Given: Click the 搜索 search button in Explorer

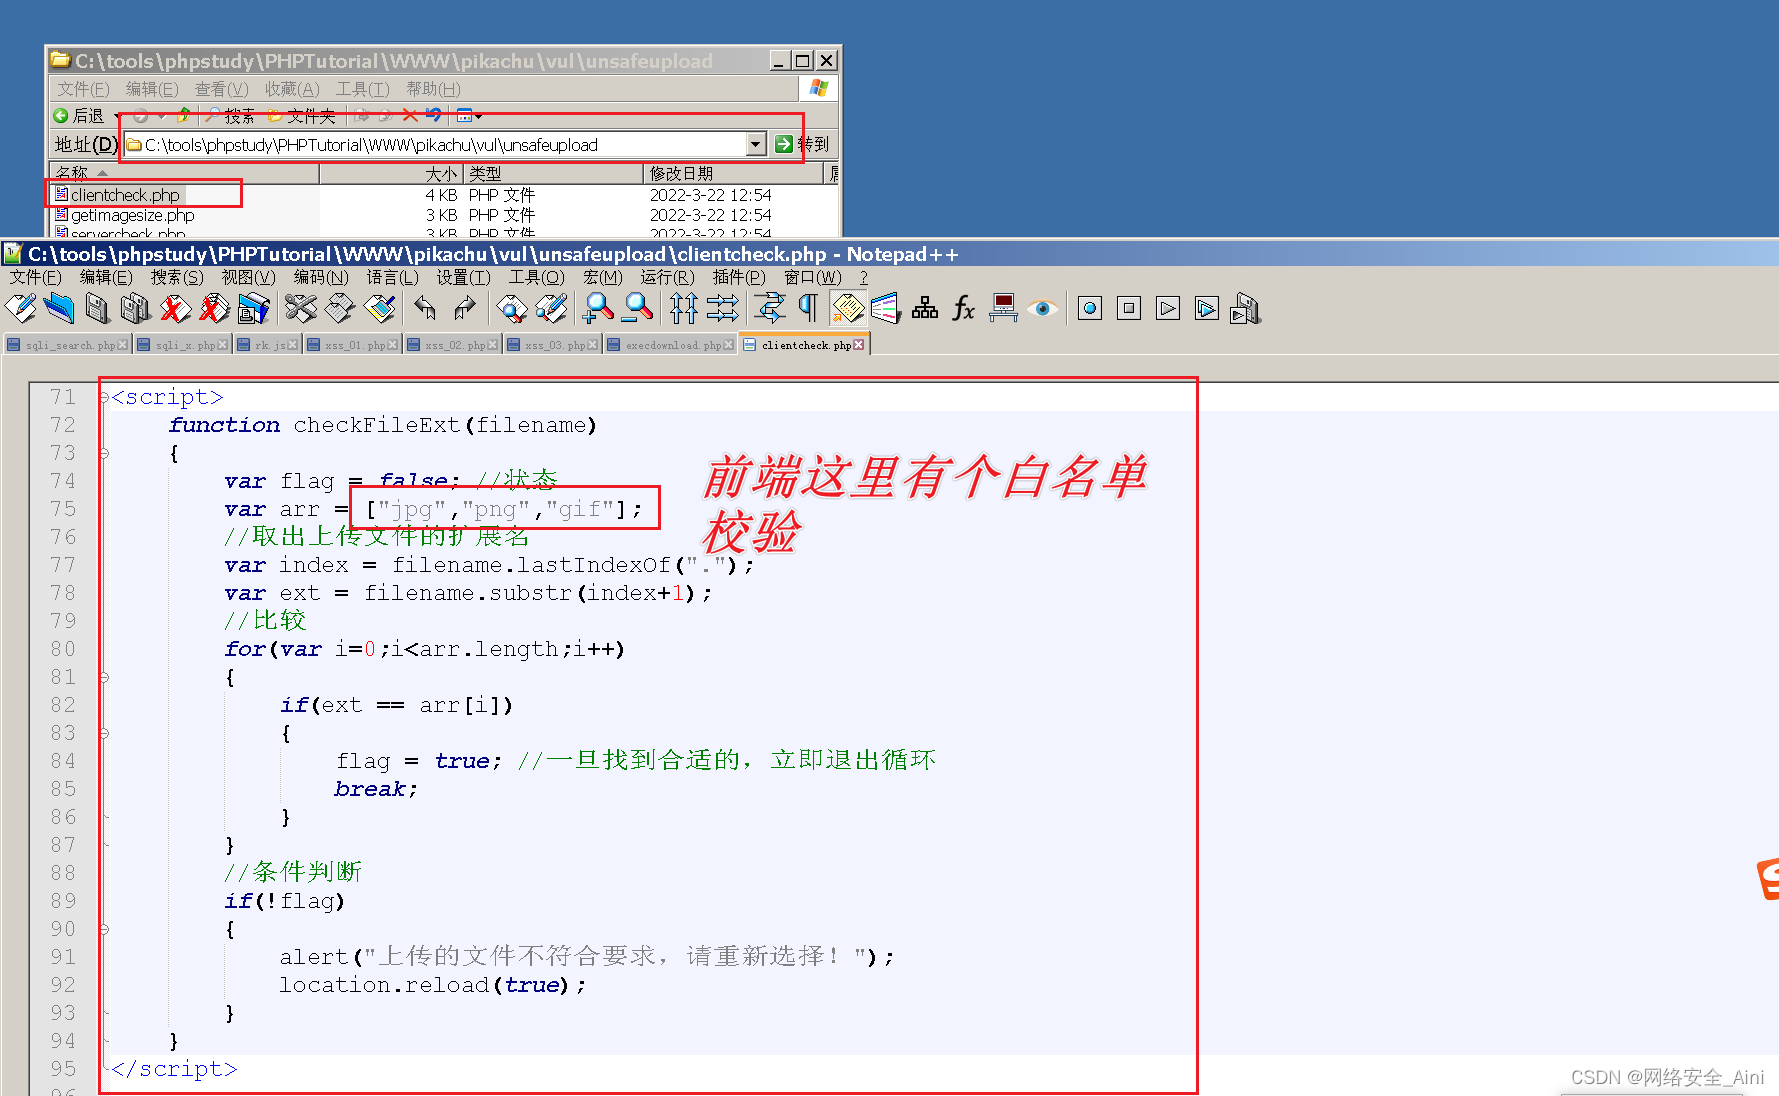Looking at the screenshot, I should 230,116.
